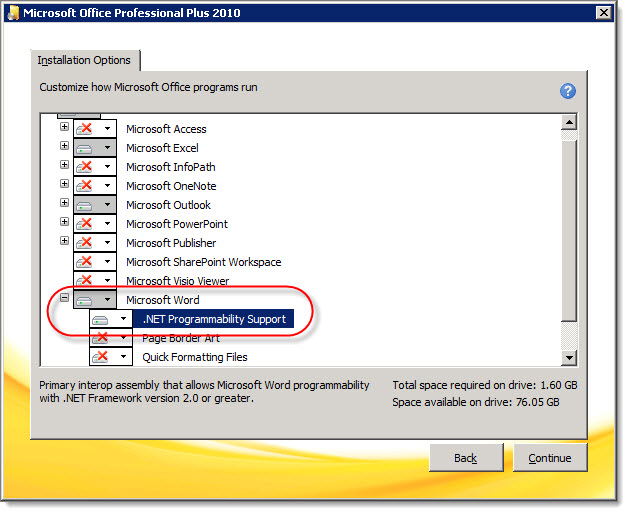This screenshot has width=628, height=512.
Task: Collapse the Microsoft Word tree node
Action: coord(64,298)
